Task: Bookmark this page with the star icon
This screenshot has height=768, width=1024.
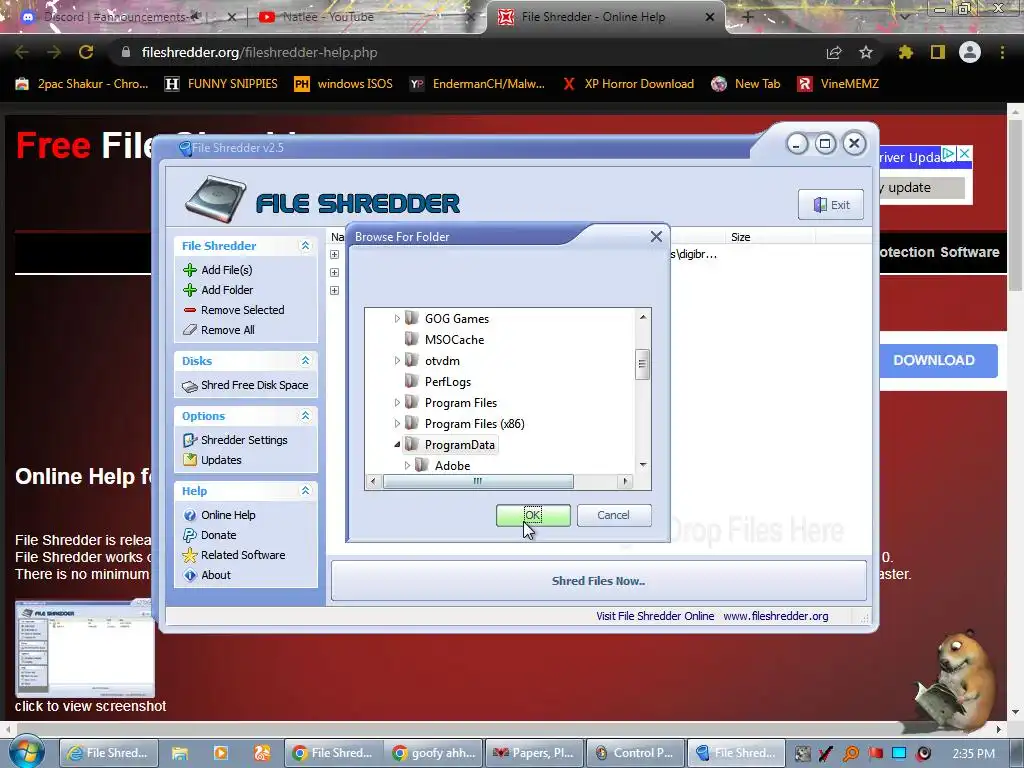Action: tap(866, 52)
